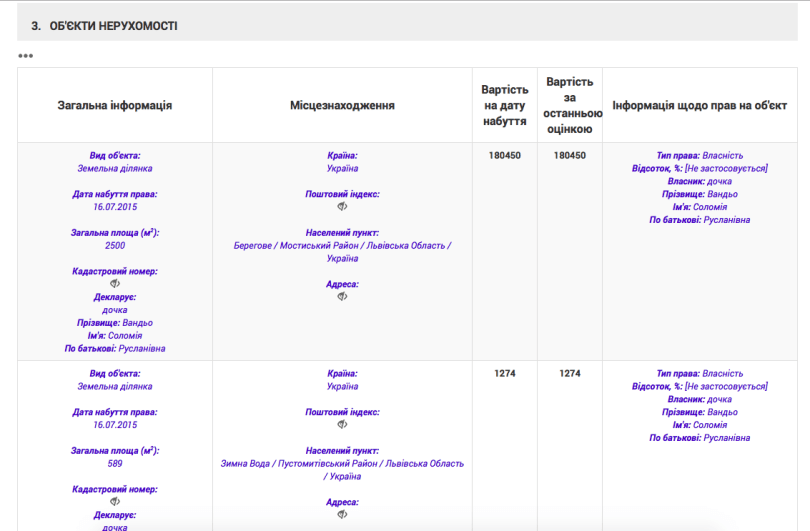Screen dimensions: 810x531
Task: Click hidden cadastral number icon for 2500 m² plot
Action: (x=115, y=284)
